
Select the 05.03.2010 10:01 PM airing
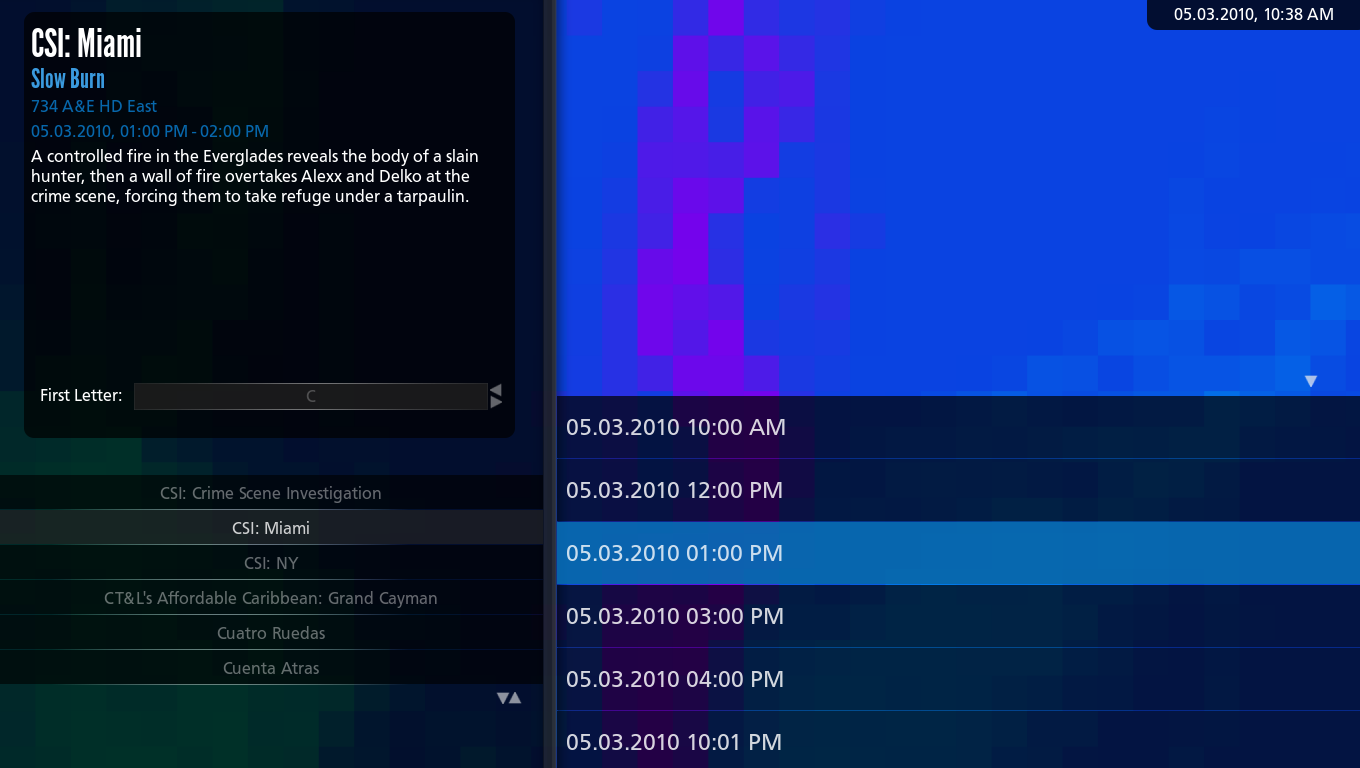pyautogui.click(x=958, y=742)
